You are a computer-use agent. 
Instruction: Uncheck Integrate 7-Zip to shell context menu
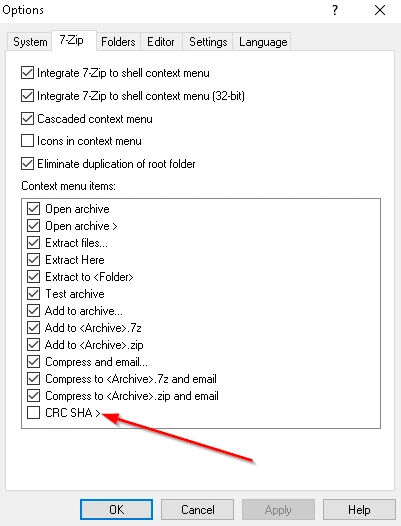[x=28, y=73]
